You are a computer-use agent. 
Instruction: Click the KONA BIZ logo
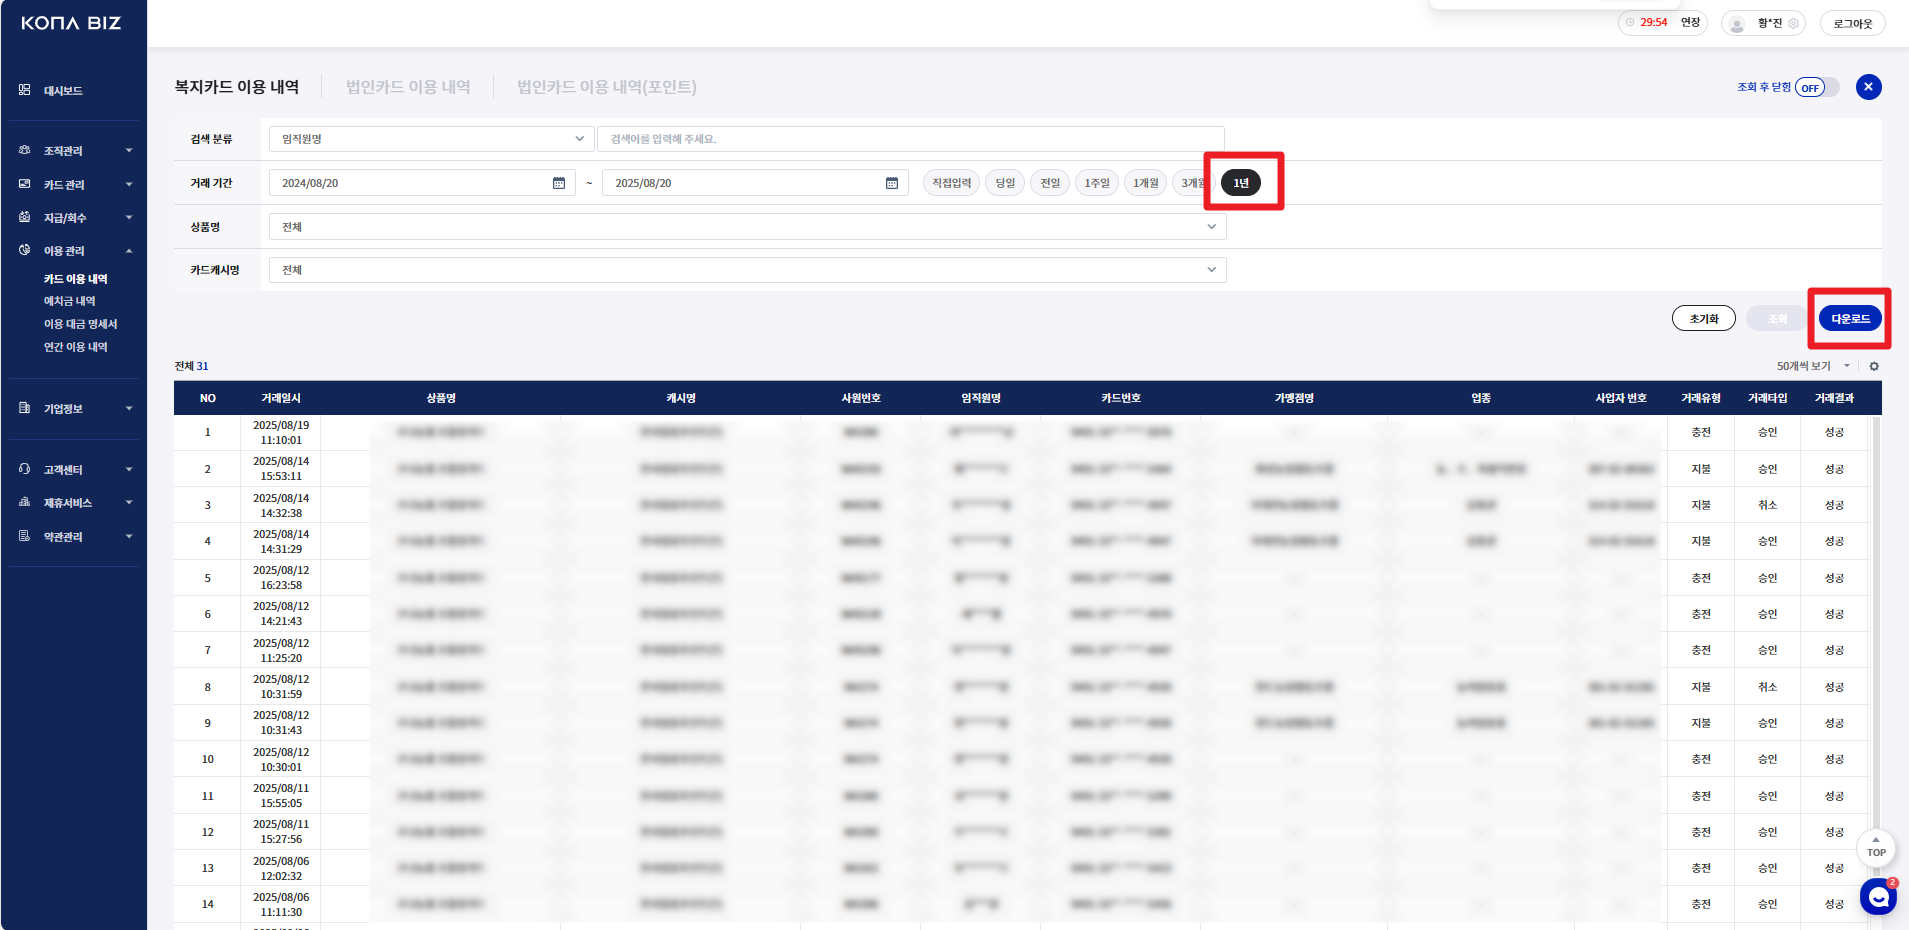(x=71, y=23)
